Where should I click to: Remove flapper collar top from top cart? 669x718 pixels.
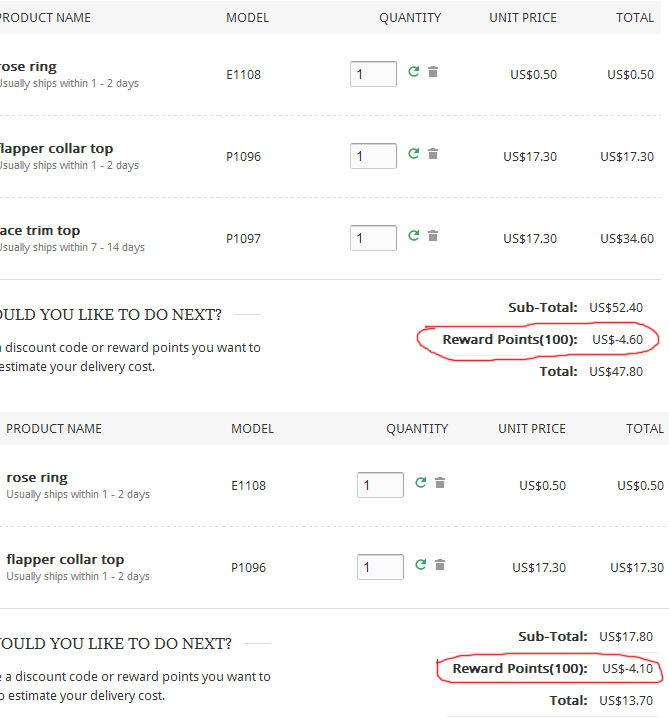tap(433, 153)
